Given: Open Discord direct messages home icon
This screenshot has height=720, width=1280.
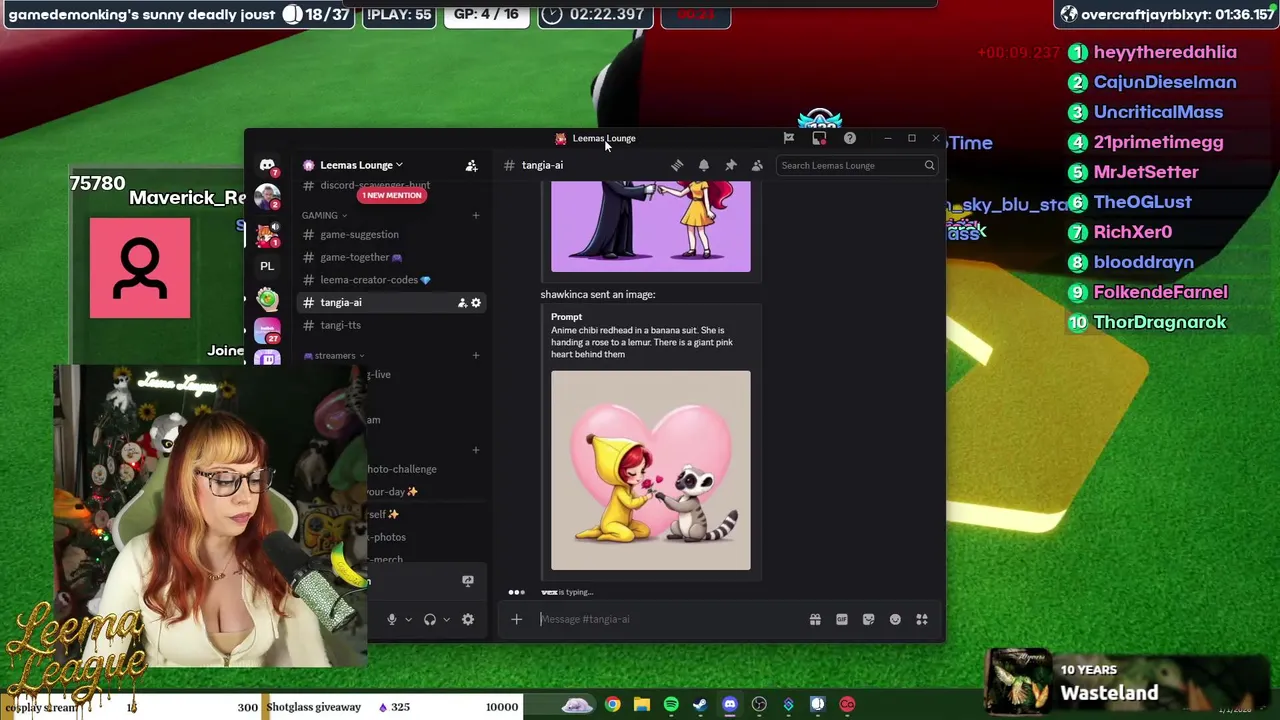Looking at the screenshot, I should point(267,165).
